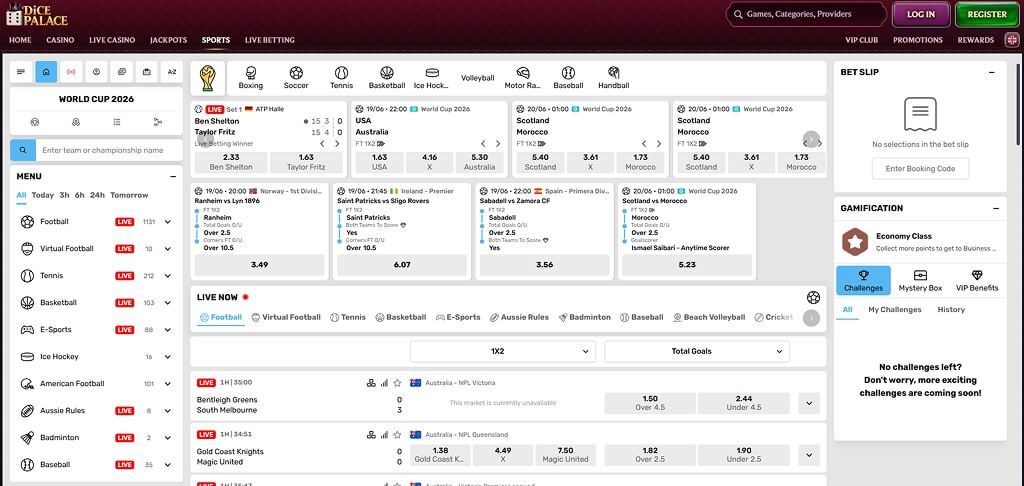Expand more markets for Bentleigh Greens match

(x=808, y=404)
